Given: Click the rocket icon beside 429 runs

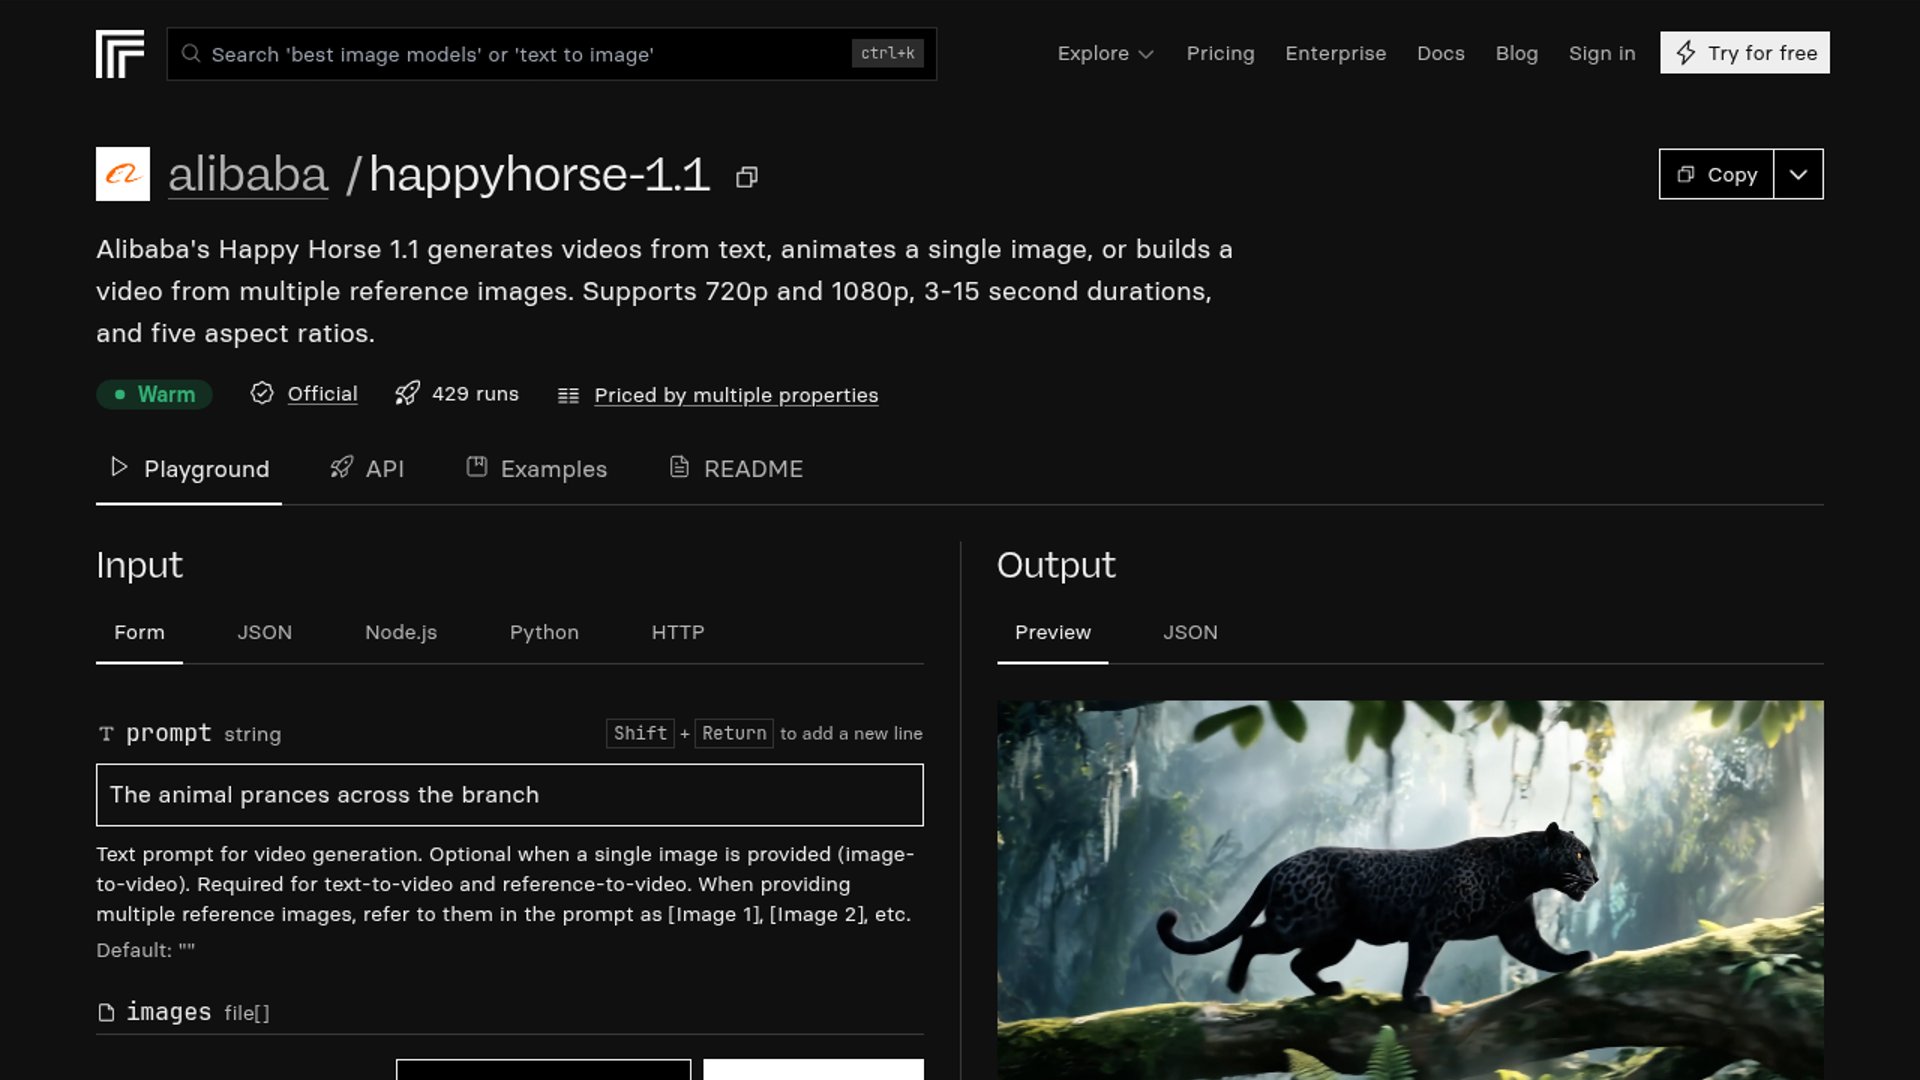Looking at the screenshot, I should click(407, 394).
